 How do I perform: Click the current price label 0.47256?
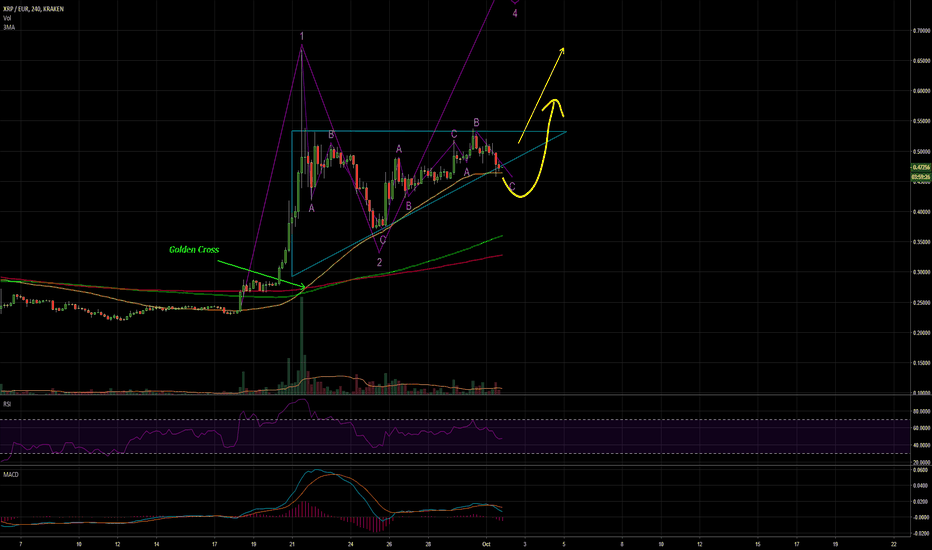click(x=921, y=168)
